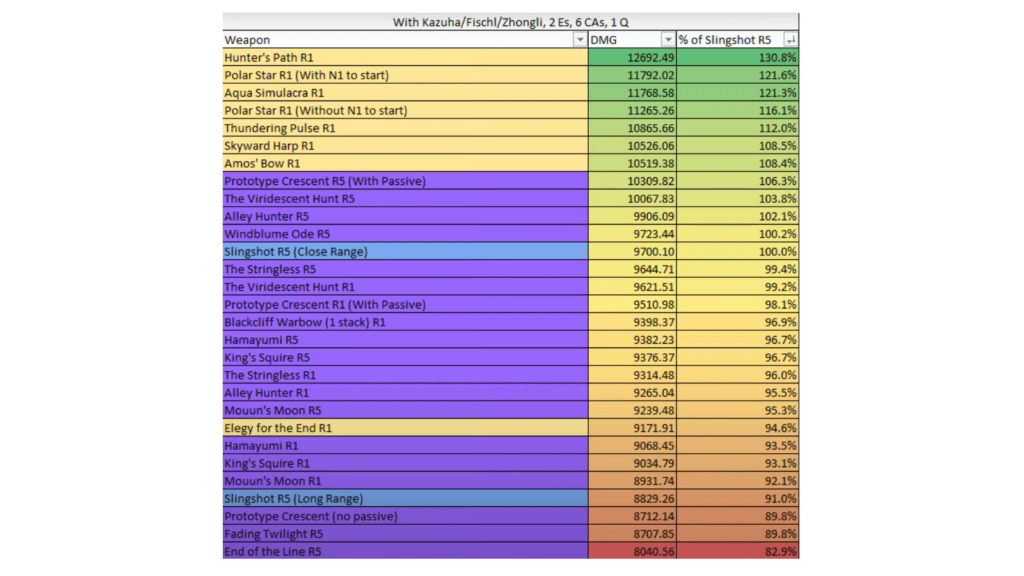Viewport: 1024px width, 576px height.
Task: Click the 96.0% percentage cell
Action: [737, 375]
